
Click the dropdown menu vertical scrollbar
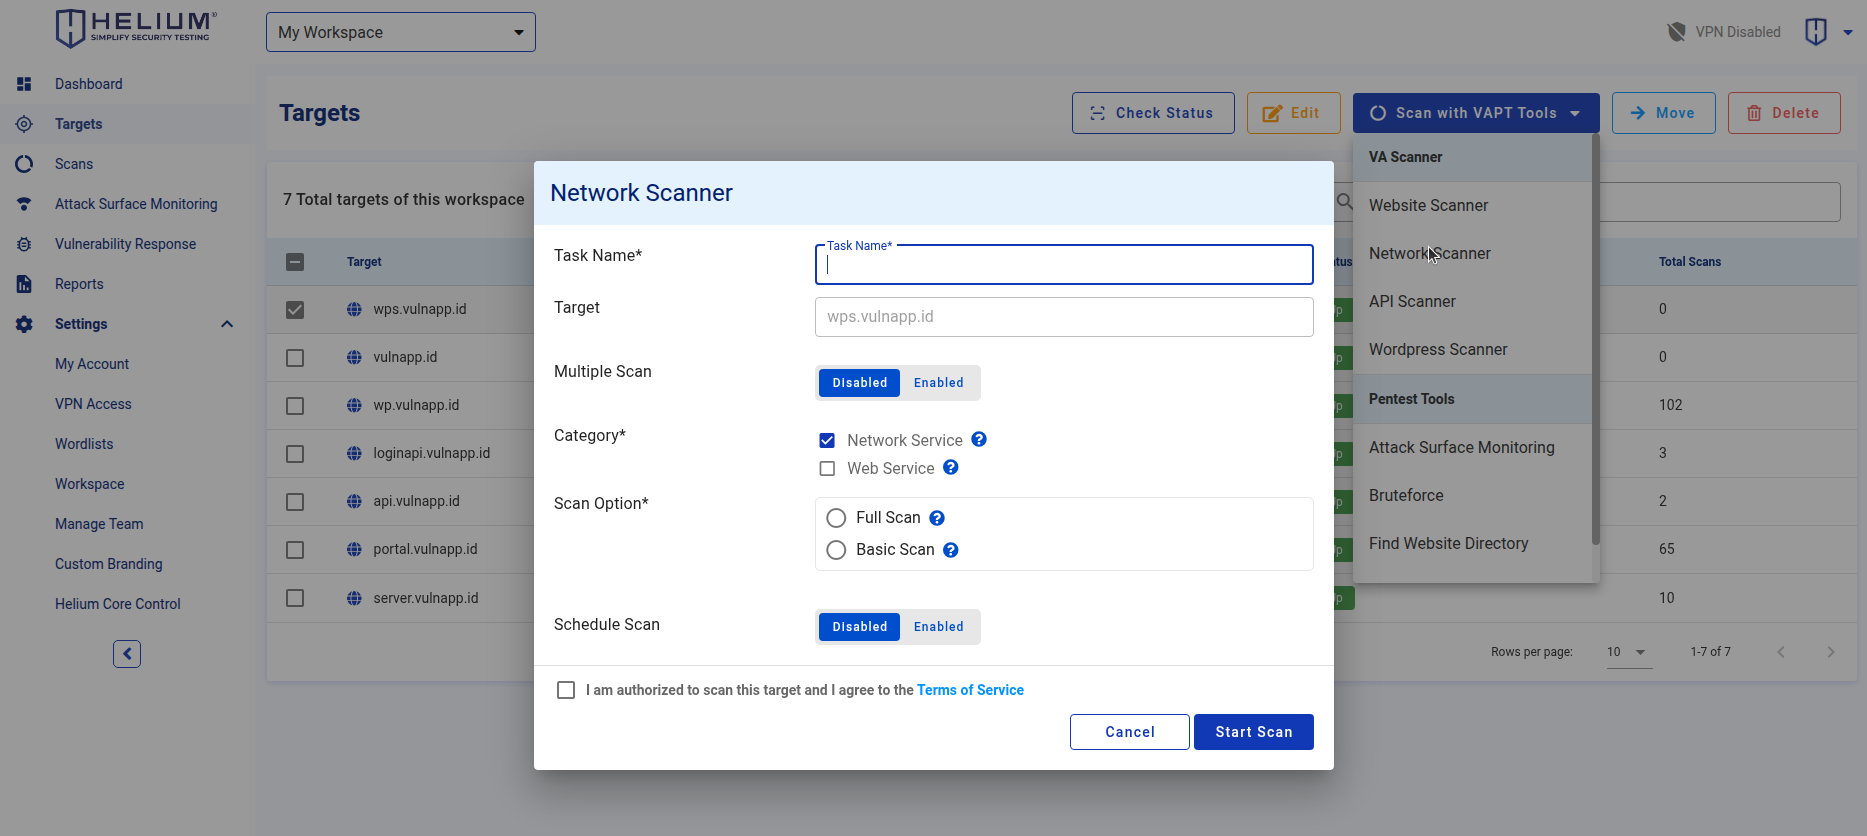pyautogui.click(x=1596, y=340)
